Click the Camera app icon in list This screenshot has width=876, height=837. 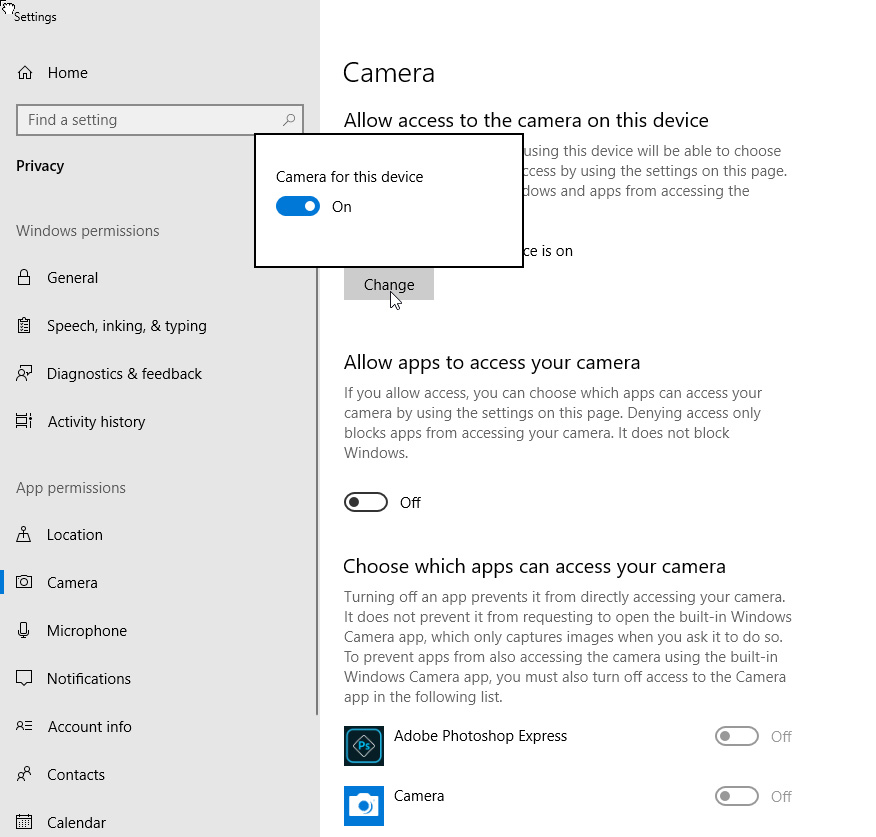(363, 805)
